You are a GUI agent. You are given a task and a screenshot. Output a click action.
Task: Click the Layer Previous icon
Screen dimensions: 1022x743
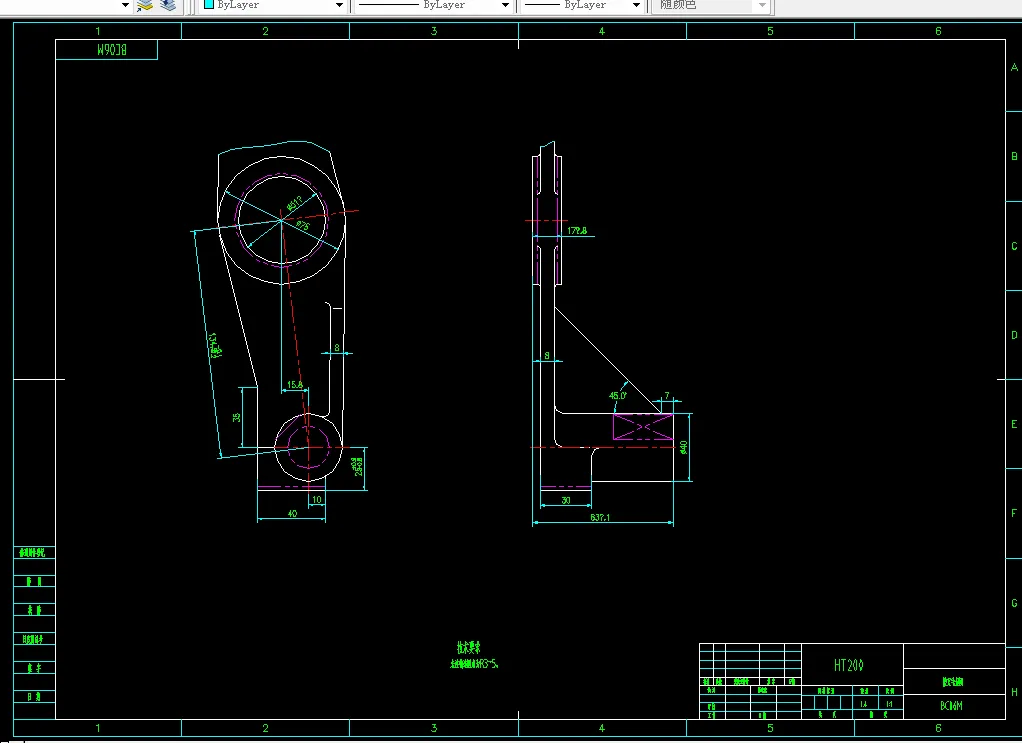(168, 5)
